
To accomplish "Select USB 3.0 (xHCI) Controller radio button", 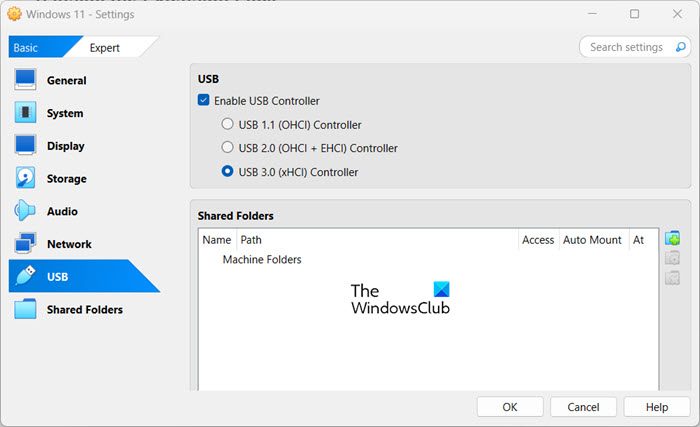I will coord(227,171).
